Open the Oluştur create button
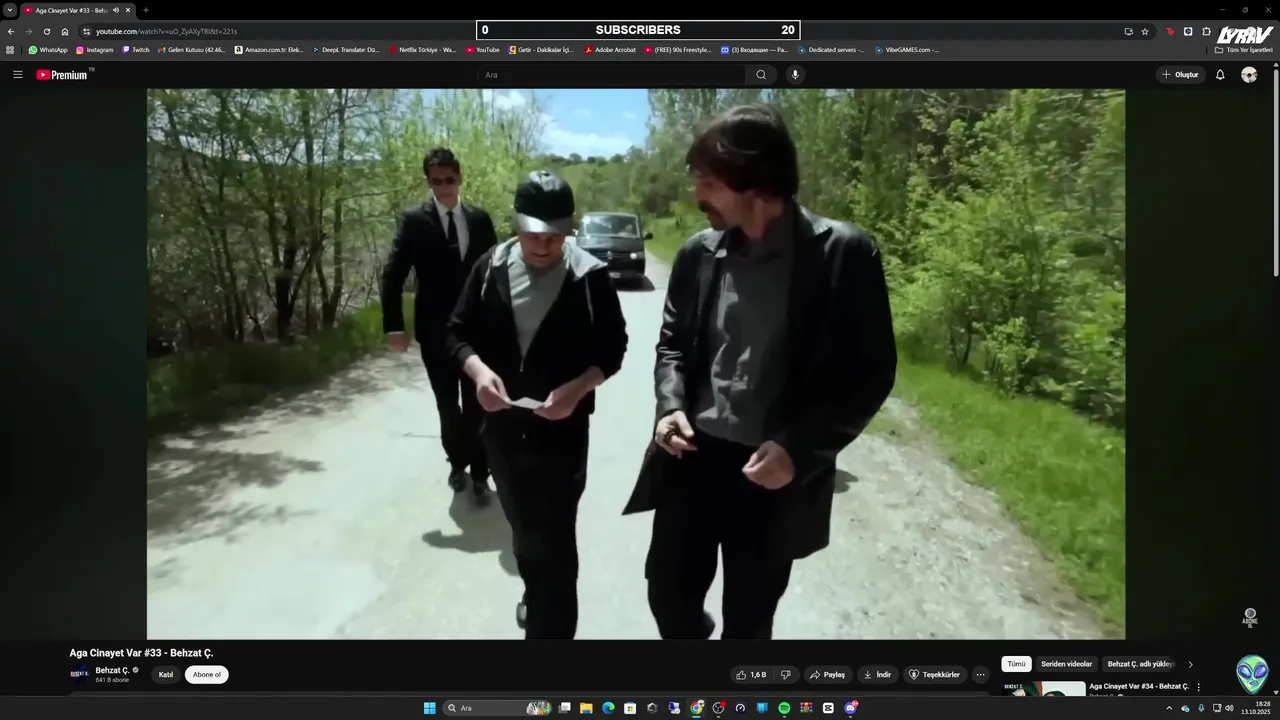 pyautogui.click(x=1180, y=75)
